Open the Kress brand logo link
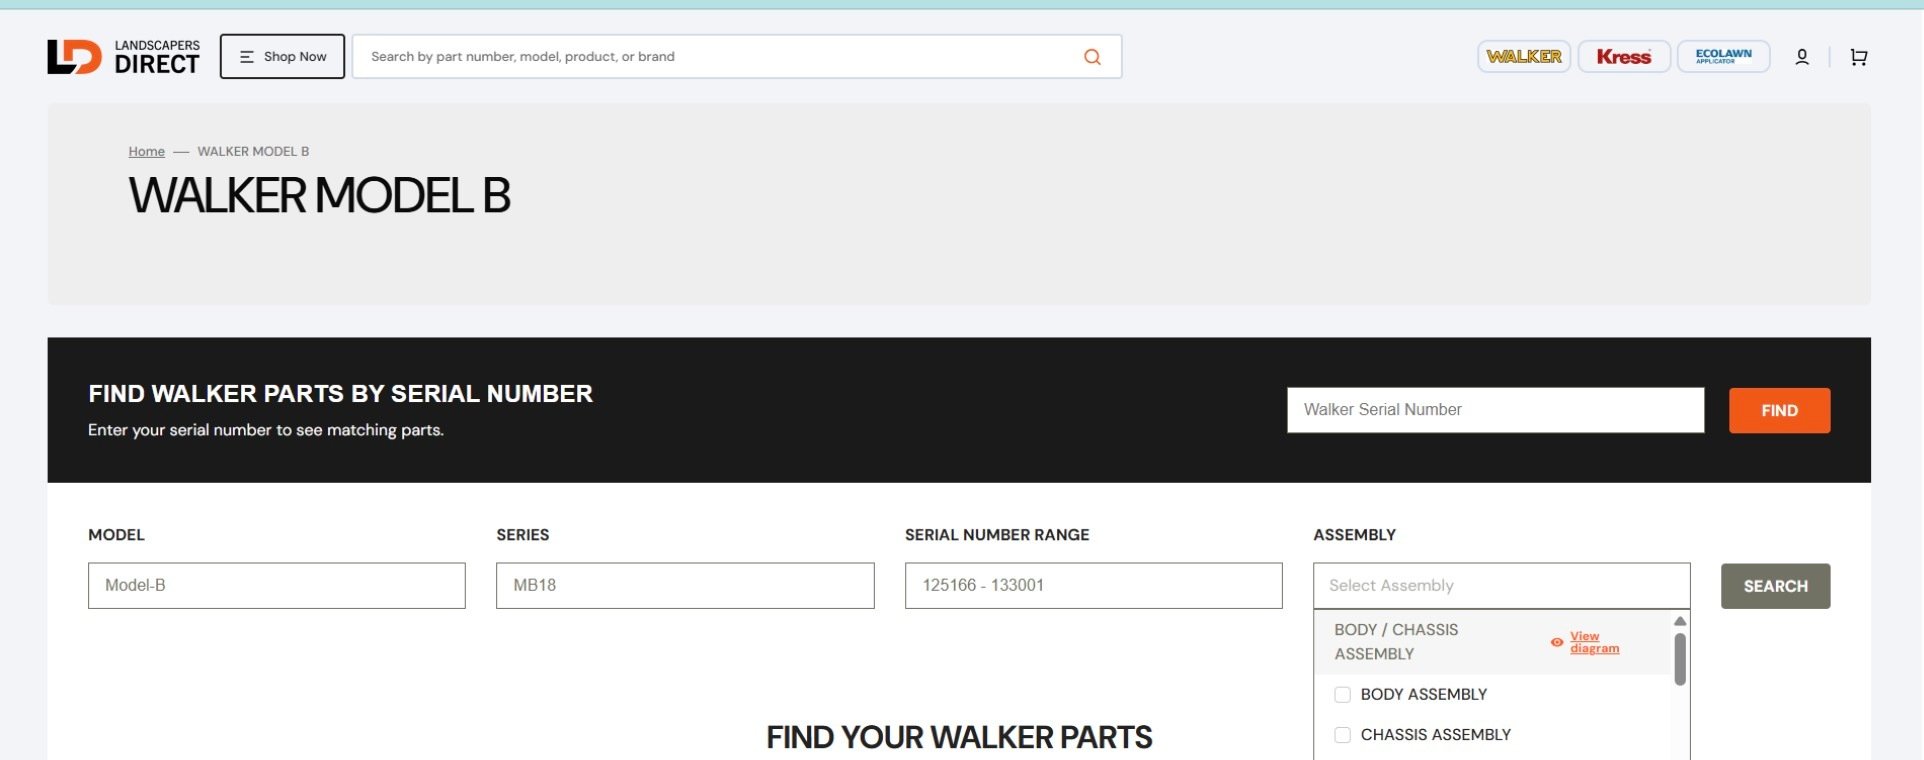Viewport: 1924px width, 760px height. click(x=1624, y=57)
